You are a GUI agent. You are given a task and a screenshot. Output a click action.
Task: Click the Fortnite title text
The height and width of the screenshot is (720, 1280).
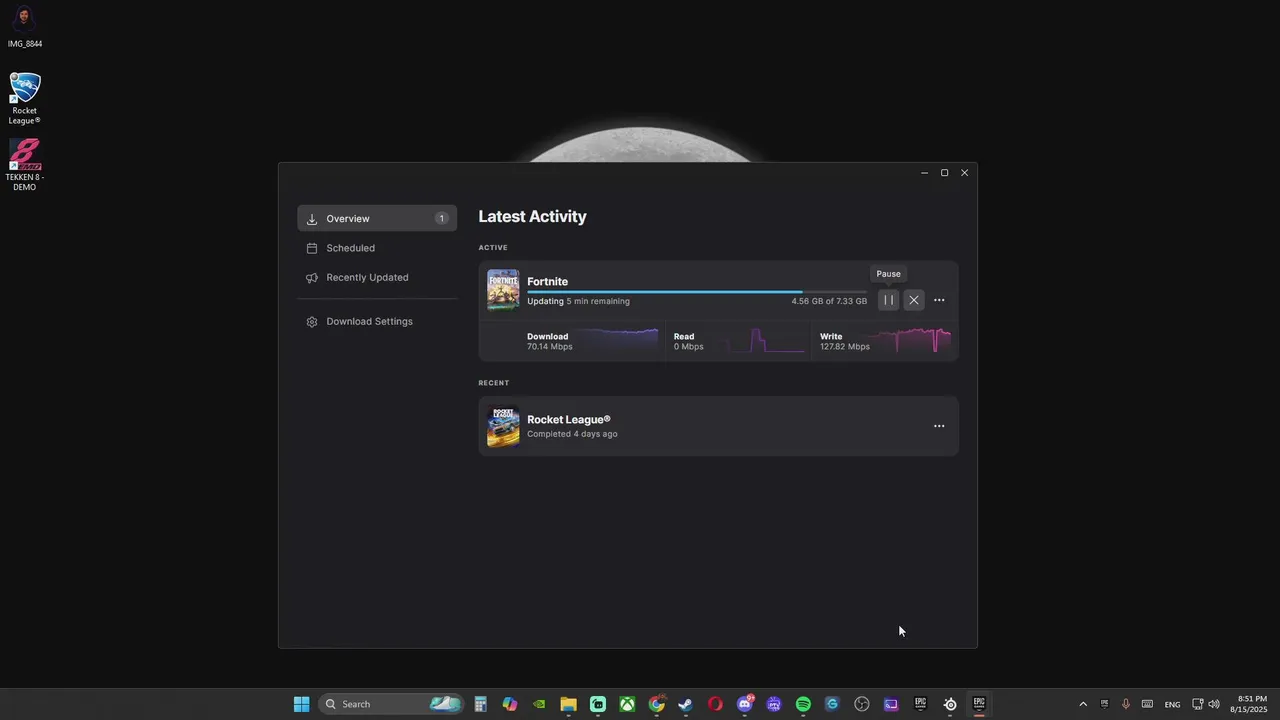(x=547, y=282)
